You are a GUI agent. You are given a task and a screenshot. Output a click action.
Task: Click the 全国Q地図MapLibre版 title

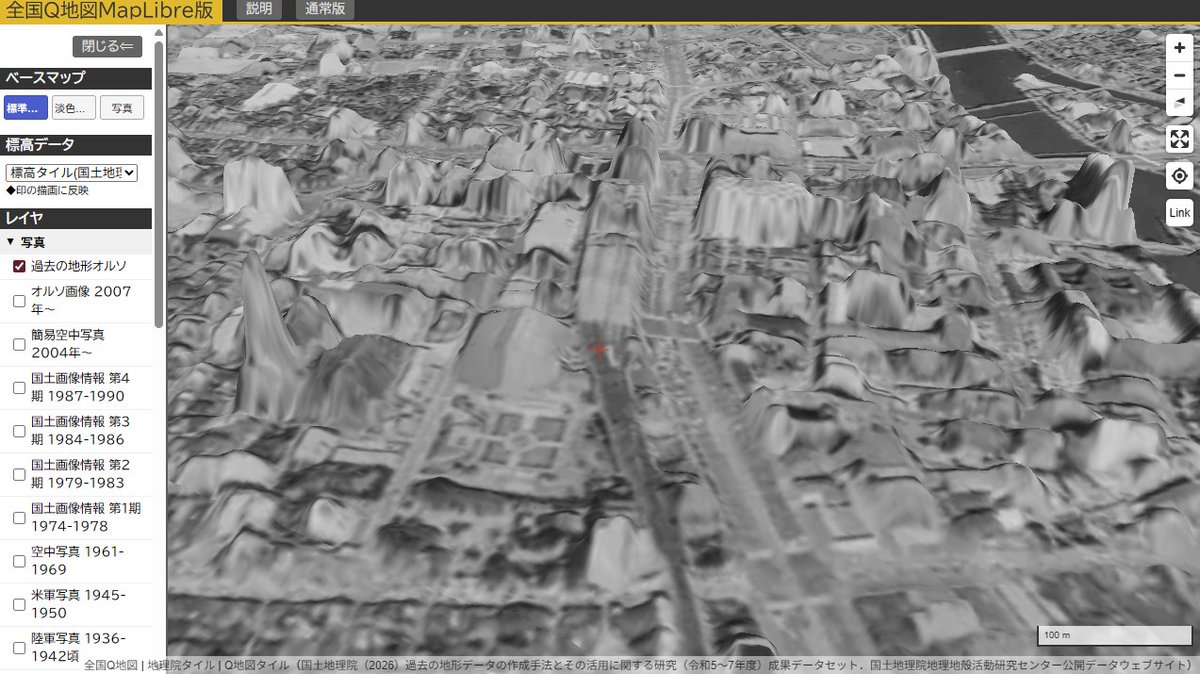[x=112, y=10]
